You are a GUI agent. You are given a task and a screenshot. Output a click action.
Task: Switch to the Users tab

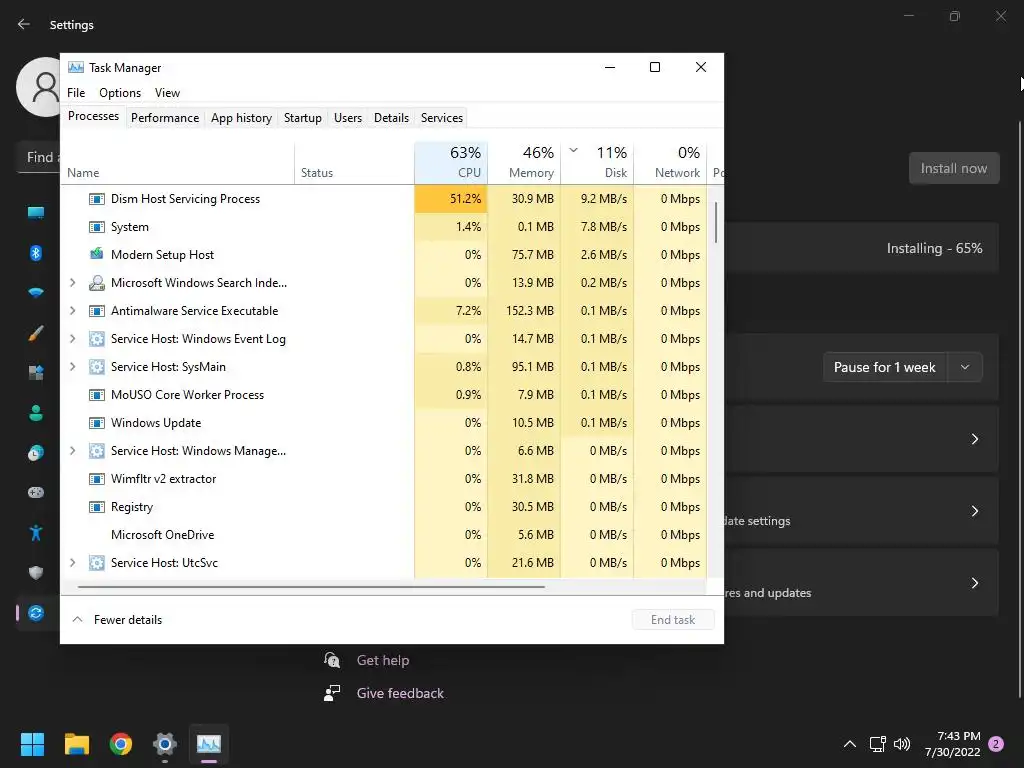347,118
